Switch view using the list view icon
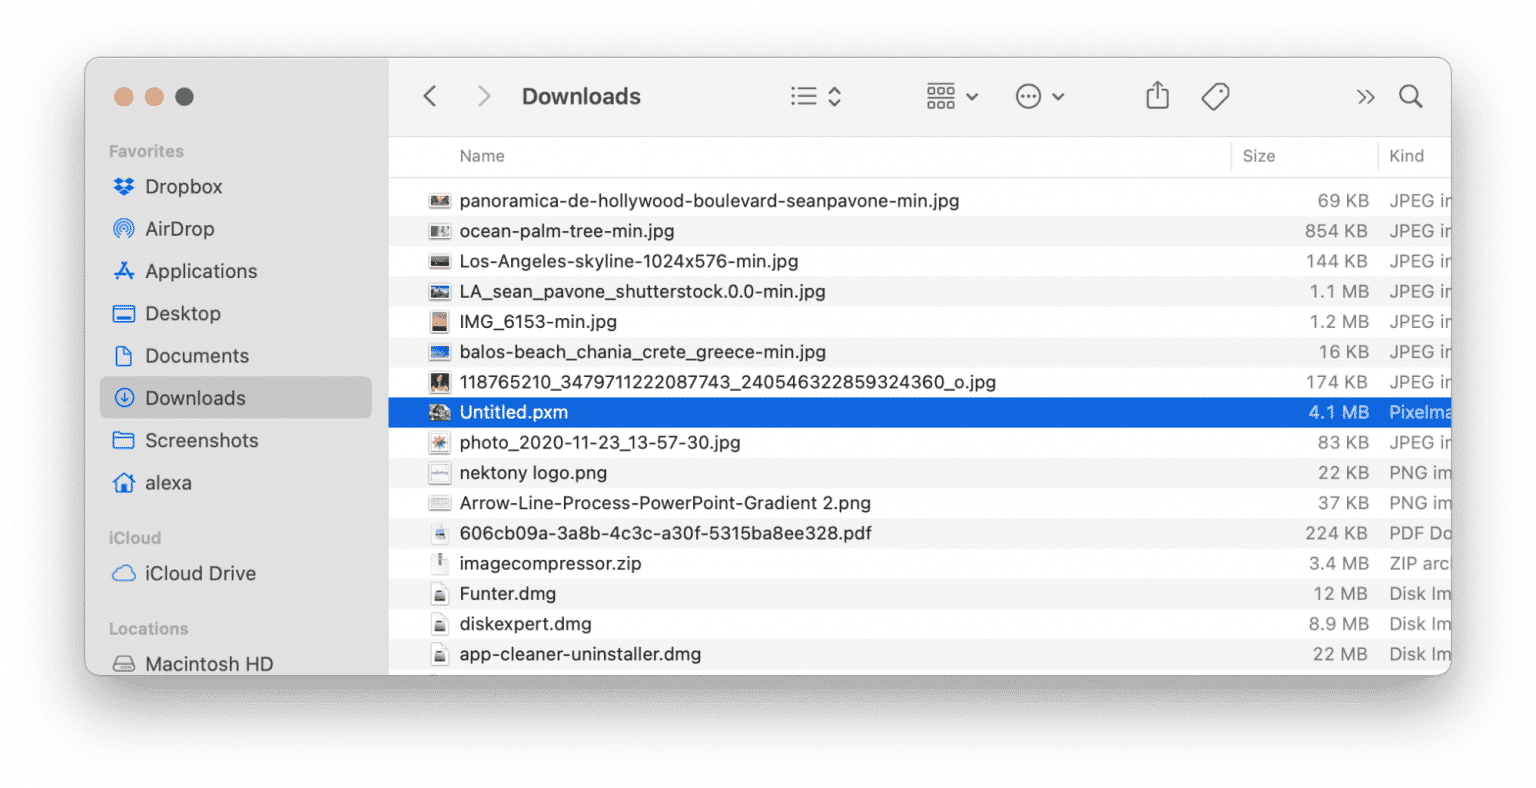This screenshot has width=1536, height=788. (x=805, y=95)
